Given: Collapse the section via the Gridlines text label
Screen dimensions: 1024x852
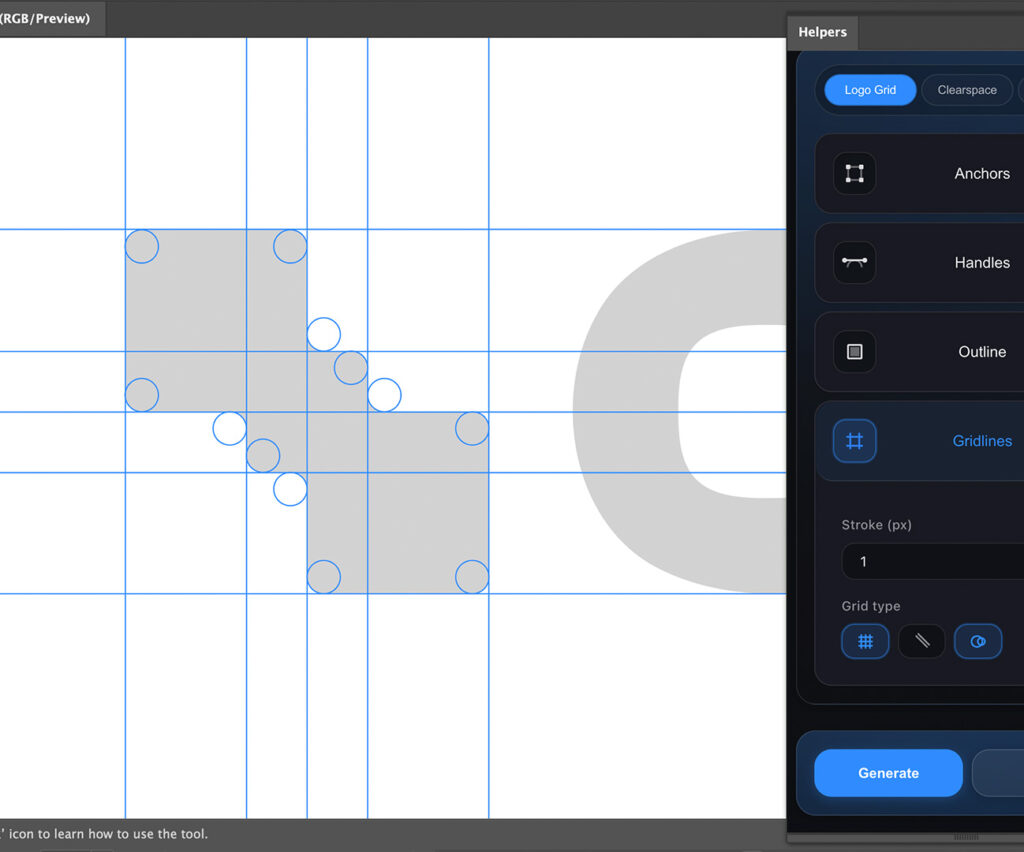Looking at the screenshot, I should tap(981, 441).
